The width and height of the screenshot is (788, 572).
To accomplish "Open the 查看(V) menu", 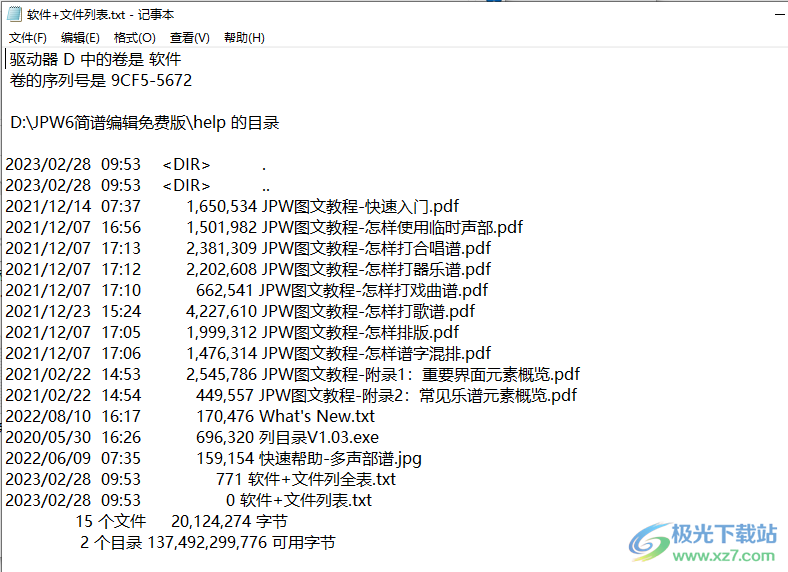I will pyautogui.click(x=189, y=38).
